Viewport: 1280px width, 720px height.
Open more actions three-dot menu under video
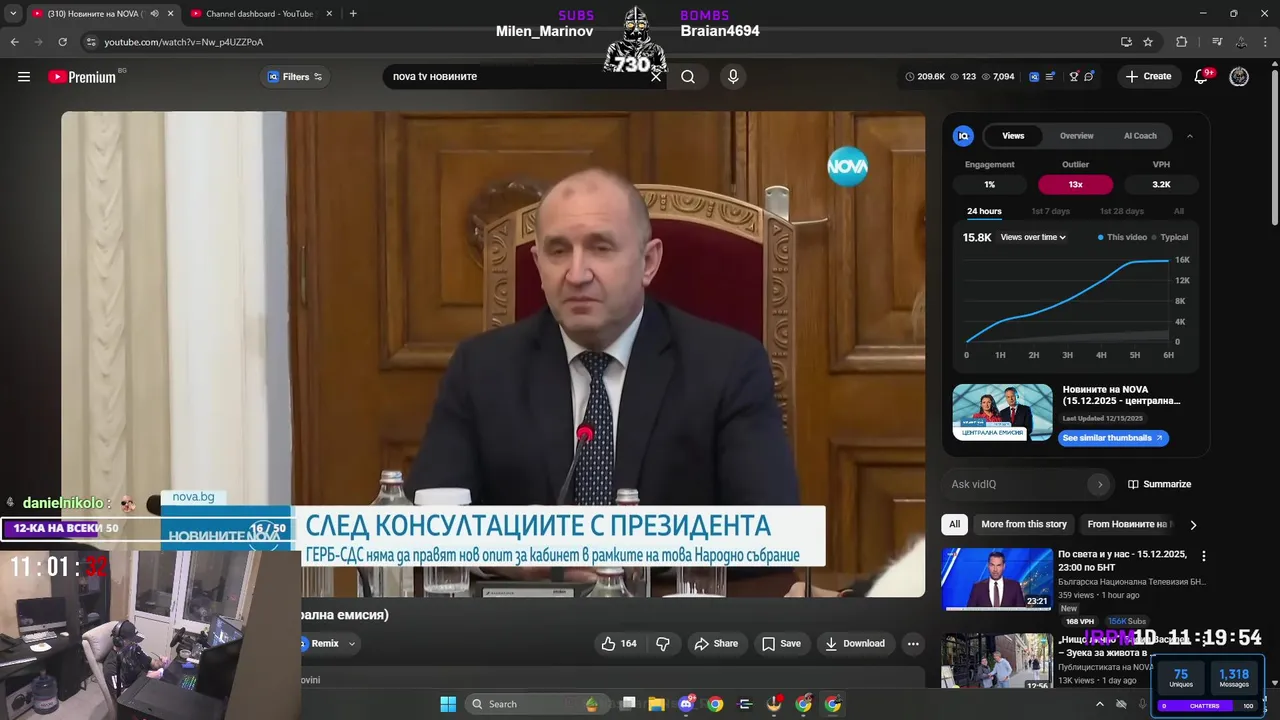coord(913,644)
